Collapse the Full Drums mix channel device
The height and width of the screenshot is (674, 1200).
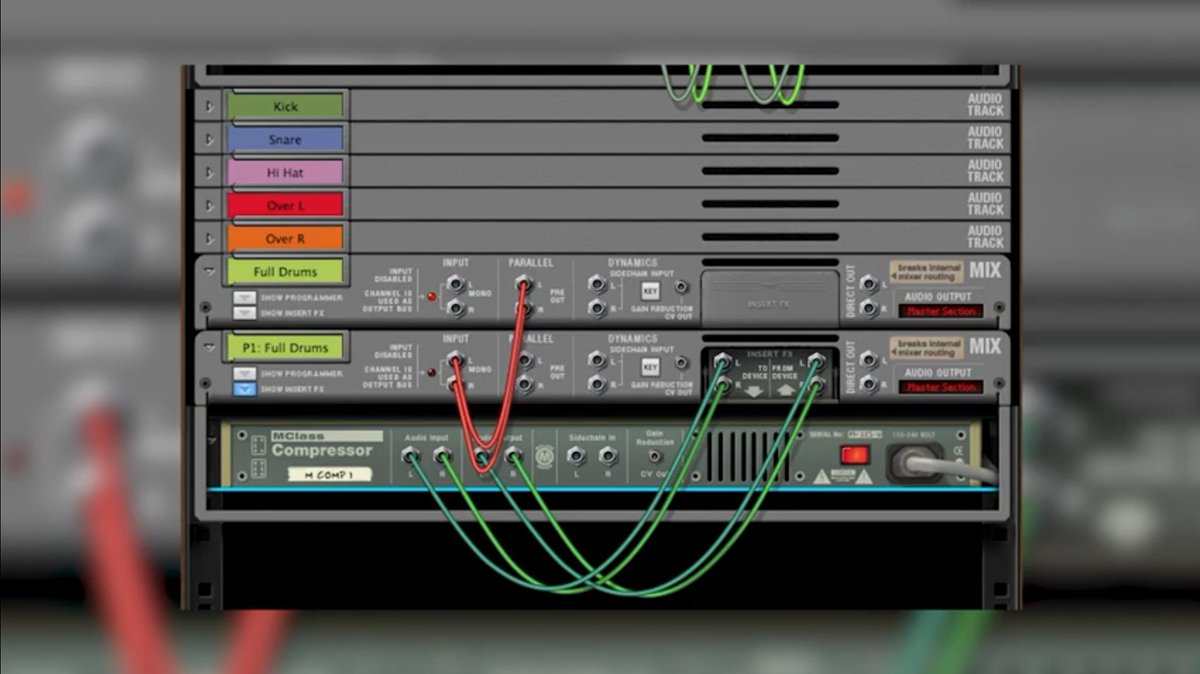click(209, 270)
